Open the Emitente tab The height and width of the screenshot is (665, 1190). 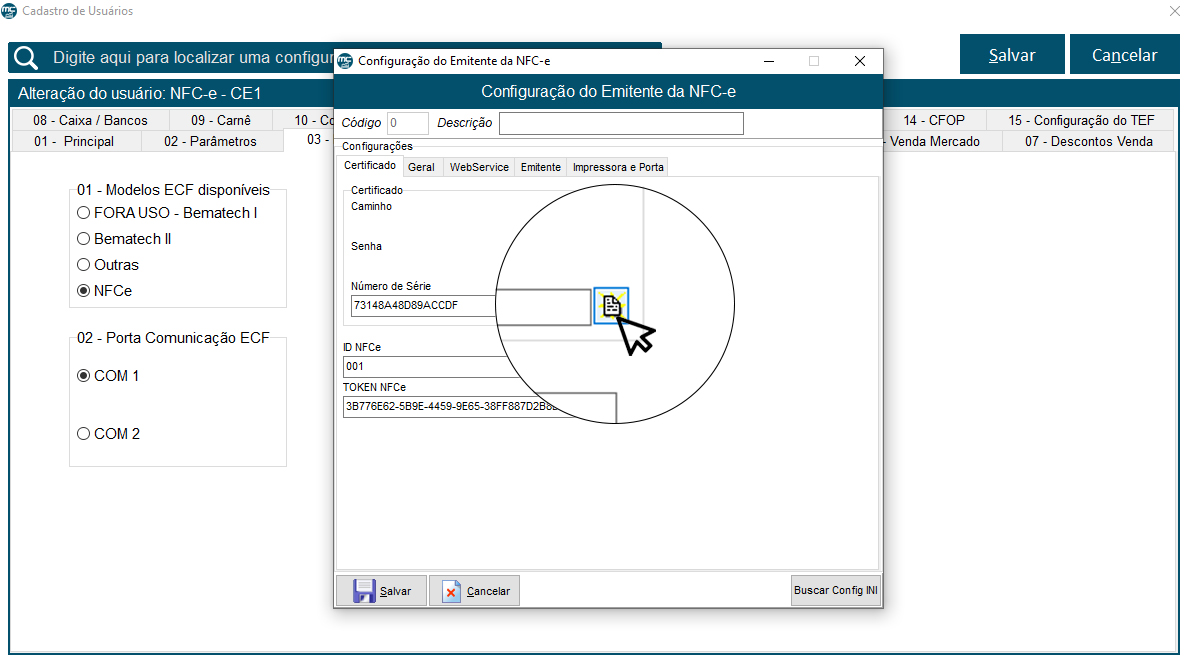click(x=540, y=167)
